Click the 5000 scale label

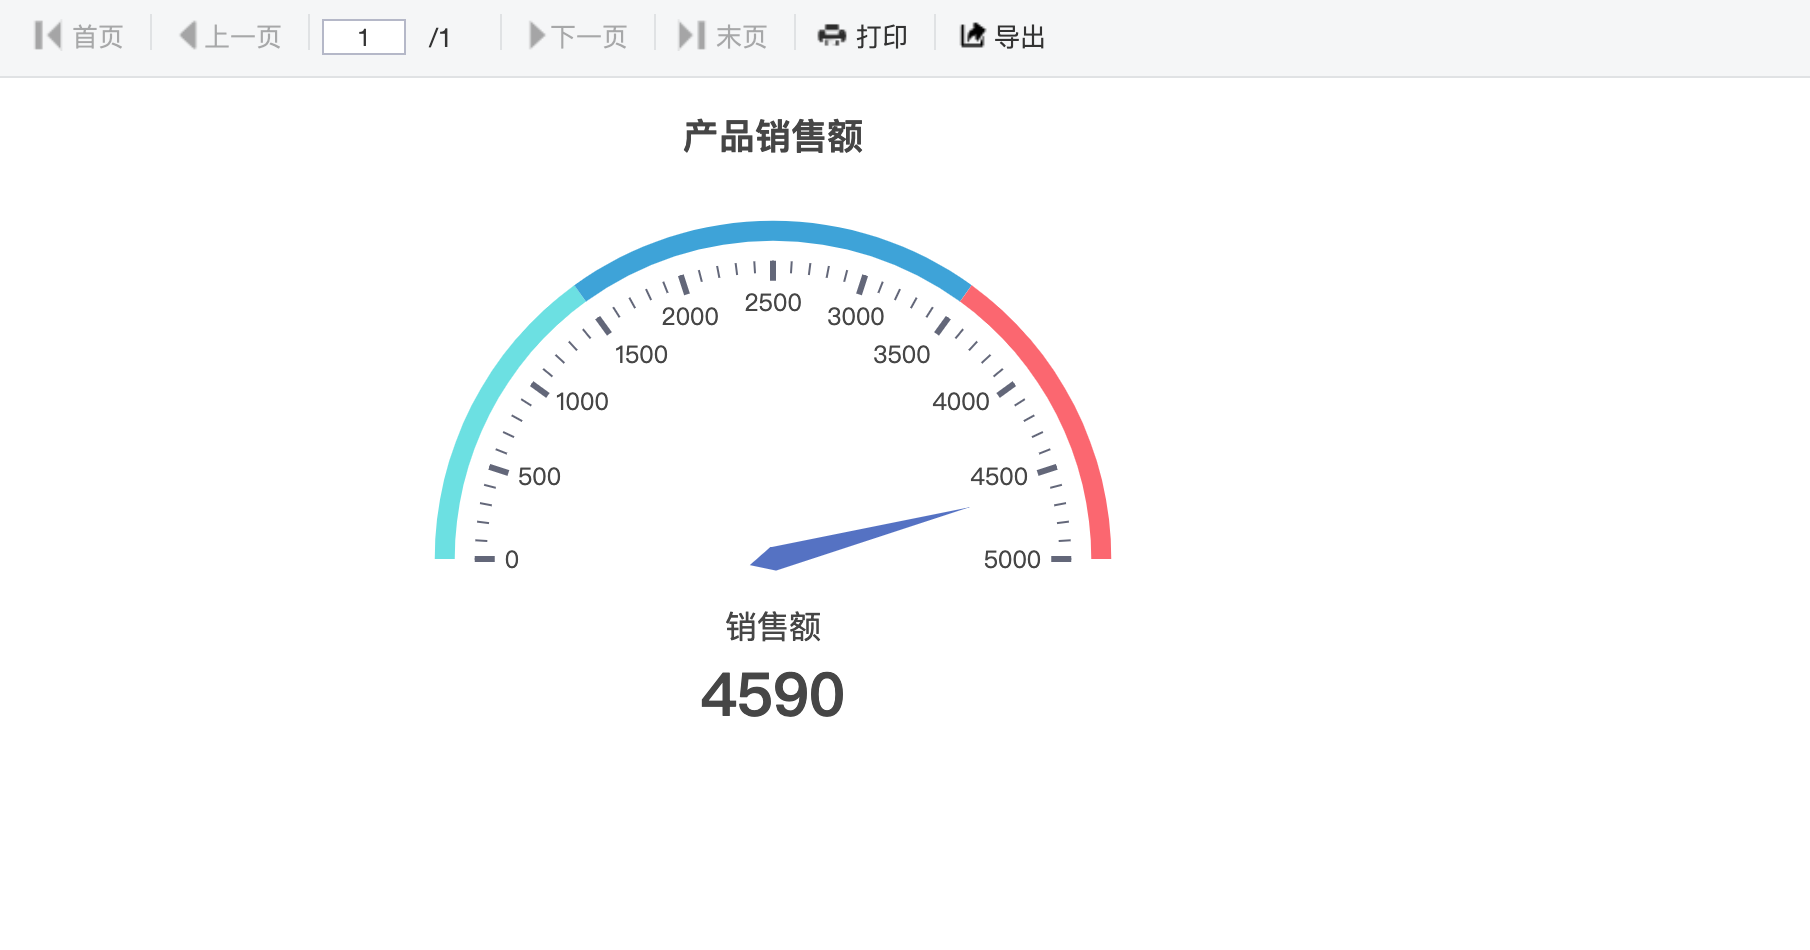click(x=1012, y=559)
